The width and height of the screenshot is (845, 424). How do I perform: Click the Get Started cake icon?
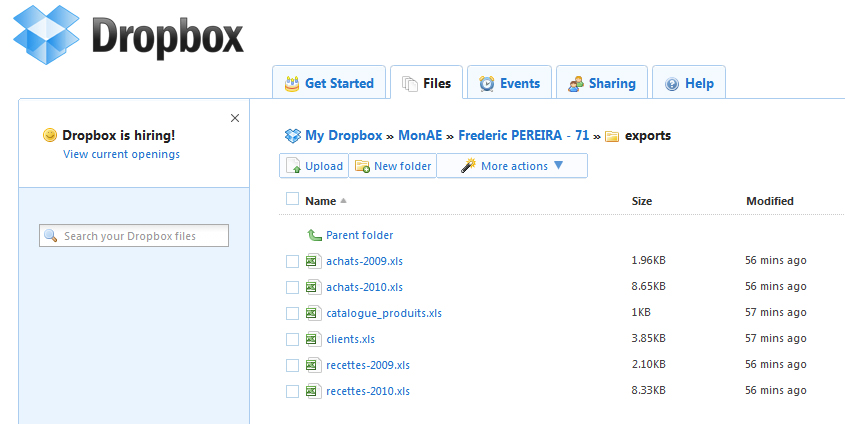click(x=292, y=84)
